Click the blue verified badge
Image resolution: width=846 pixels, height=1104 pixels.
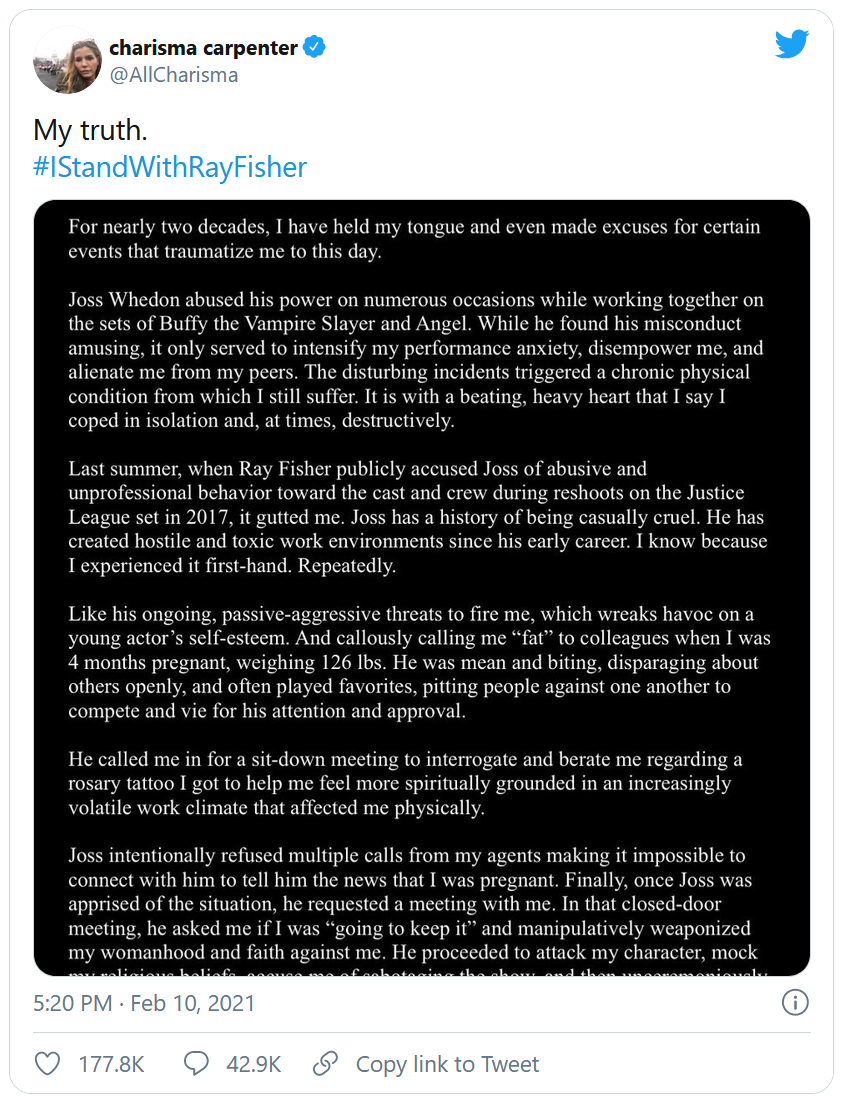(x=315, y=47)
